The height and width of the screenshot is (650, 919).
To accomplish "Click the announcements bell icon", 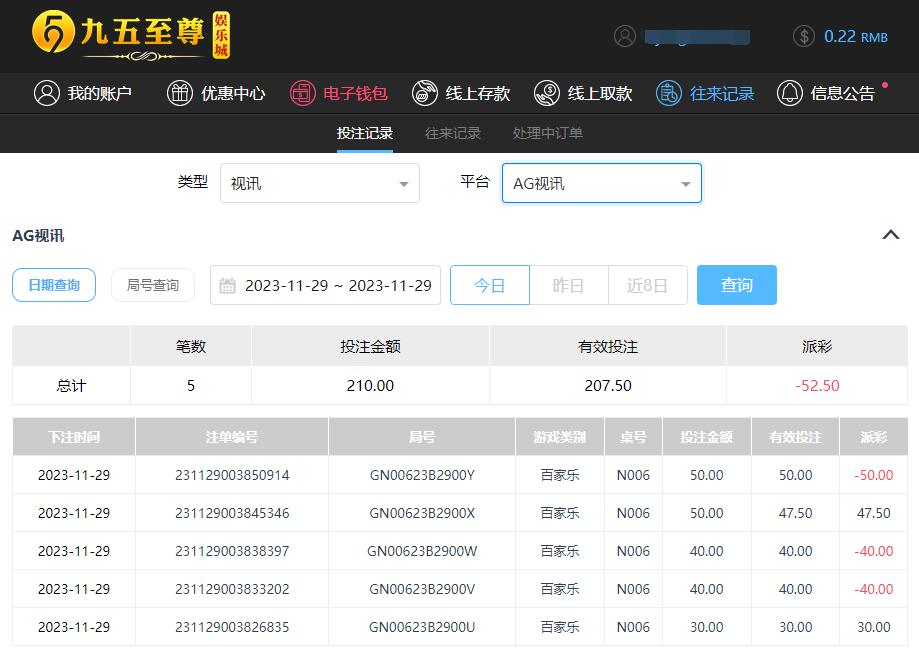I will click(x=790, y=93).
